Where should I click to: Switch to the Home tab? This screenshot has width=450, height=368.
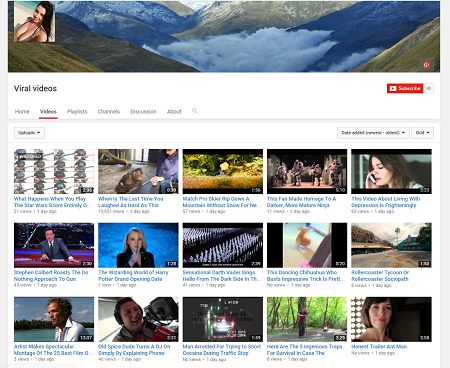[22, 112]
